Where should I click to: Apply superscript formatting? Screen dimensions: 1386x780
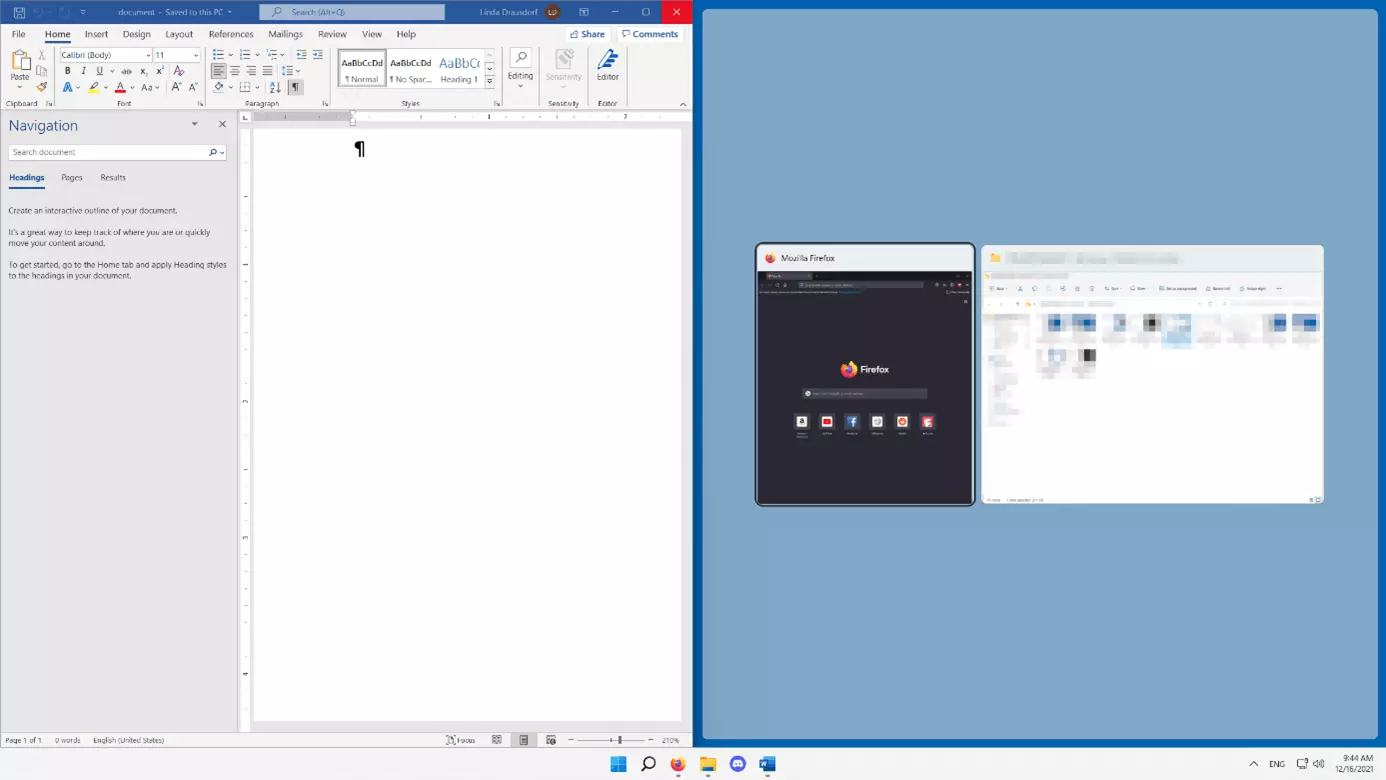pos(159,71)
